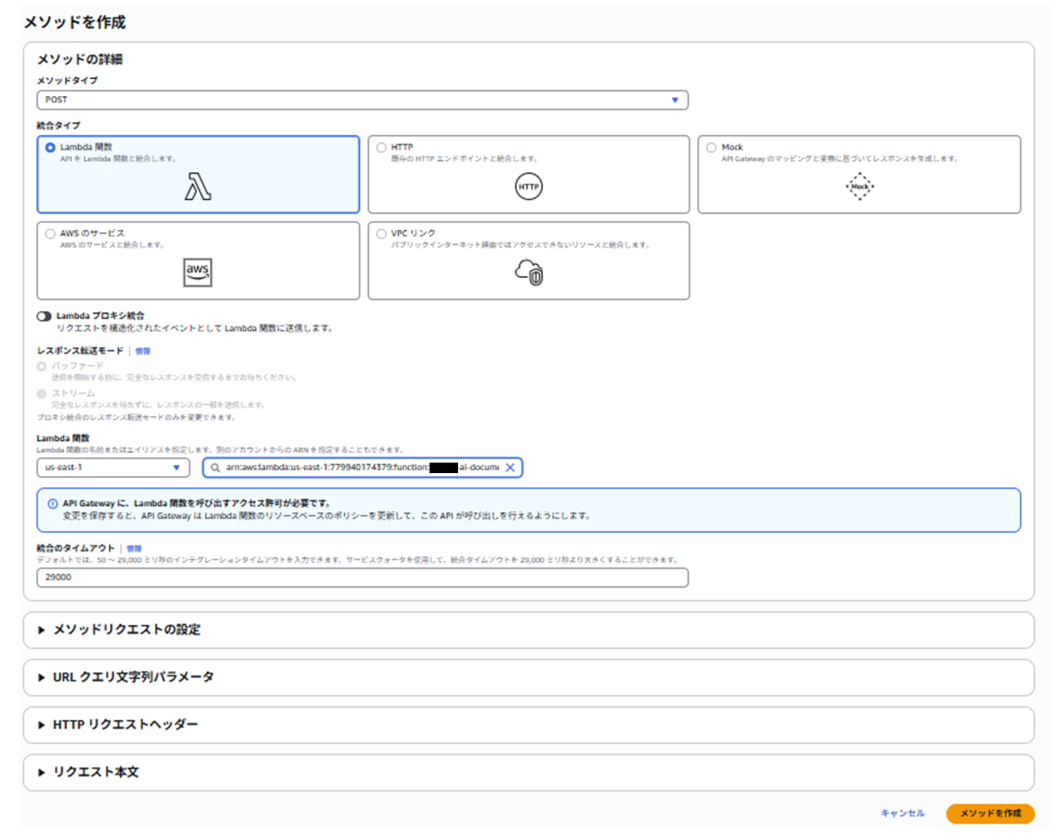Select the Lambda 関数 integration type
The height and width of the screenshot is (840, 1057).
[x=198, y=175]
